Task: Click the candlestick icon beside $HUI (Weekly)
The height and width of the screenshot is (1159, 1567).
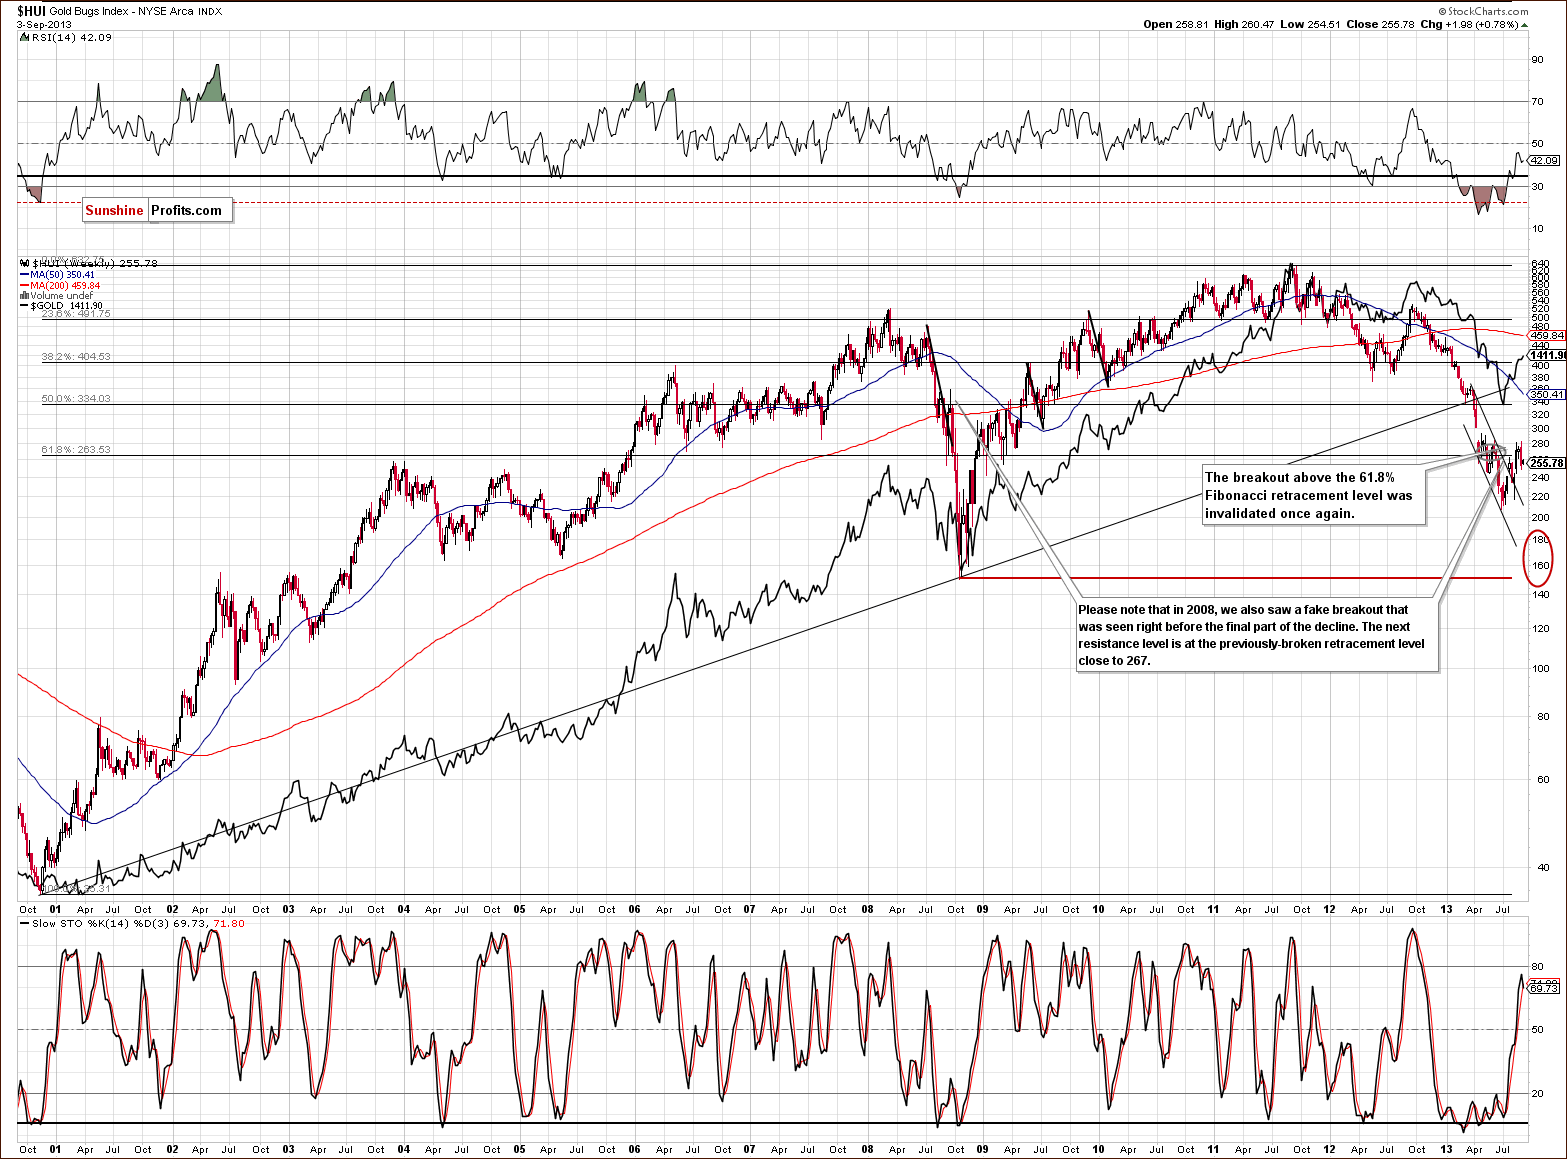Action: 25,264
